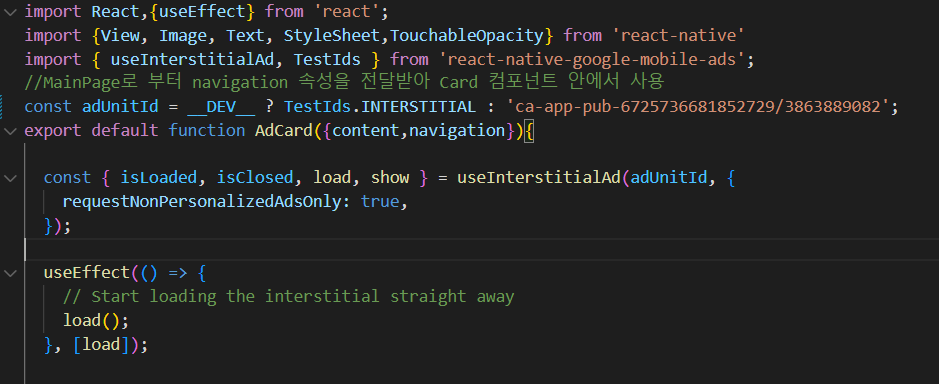Click the isClosed destructured variable

click(255, 178)
